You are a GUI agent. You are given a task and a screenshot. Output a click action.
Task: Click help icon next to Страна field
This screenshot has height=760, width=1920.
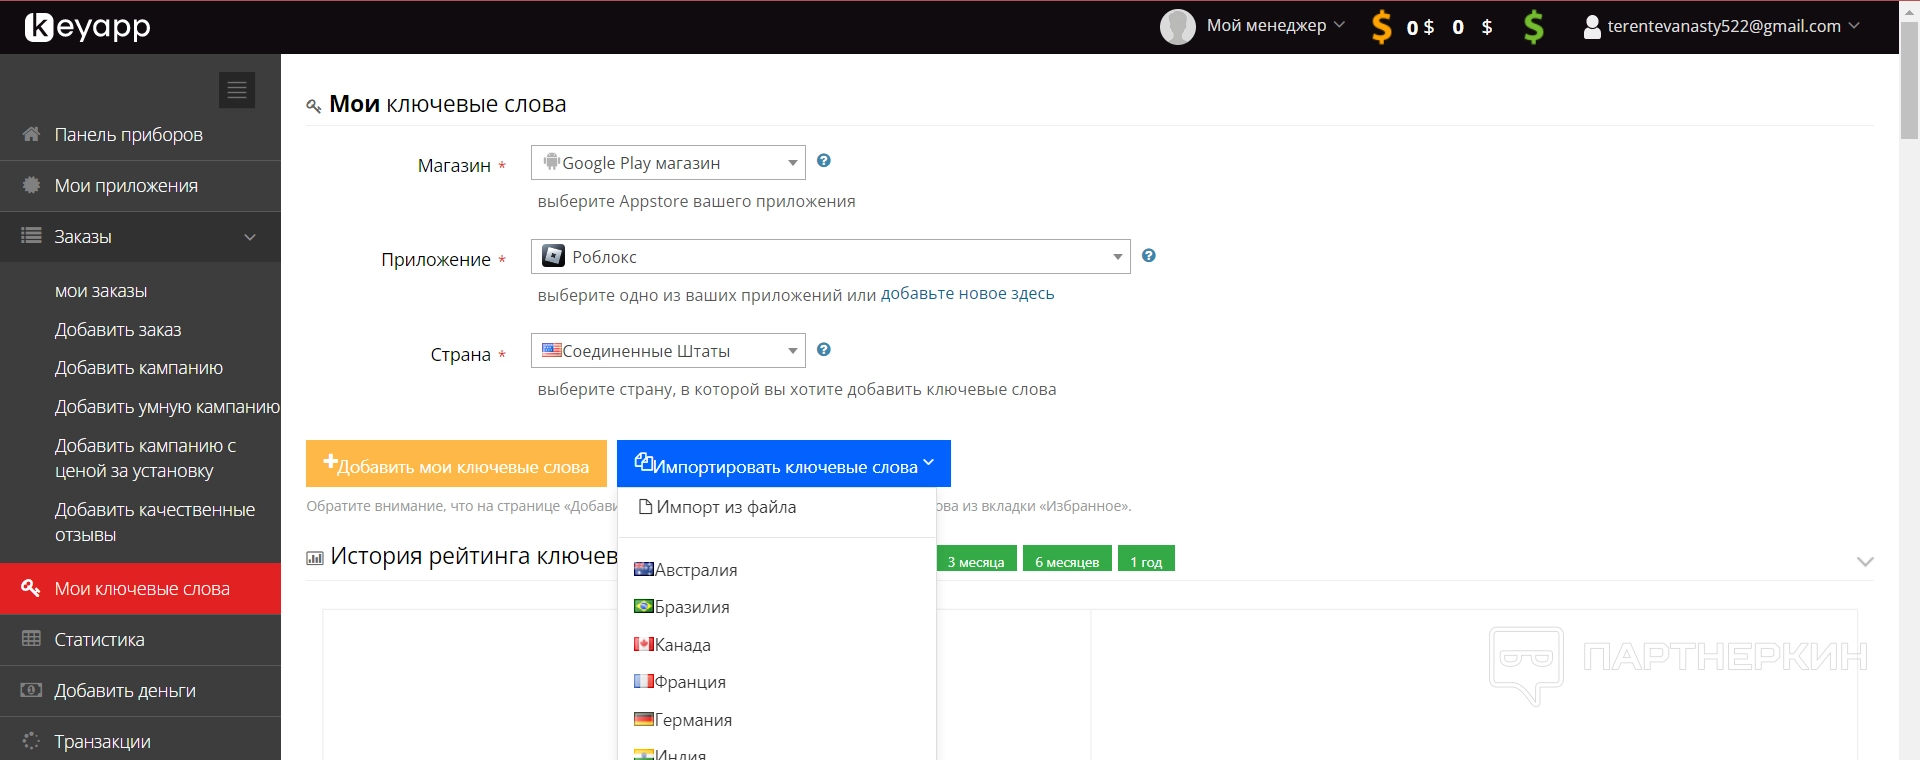824,350
